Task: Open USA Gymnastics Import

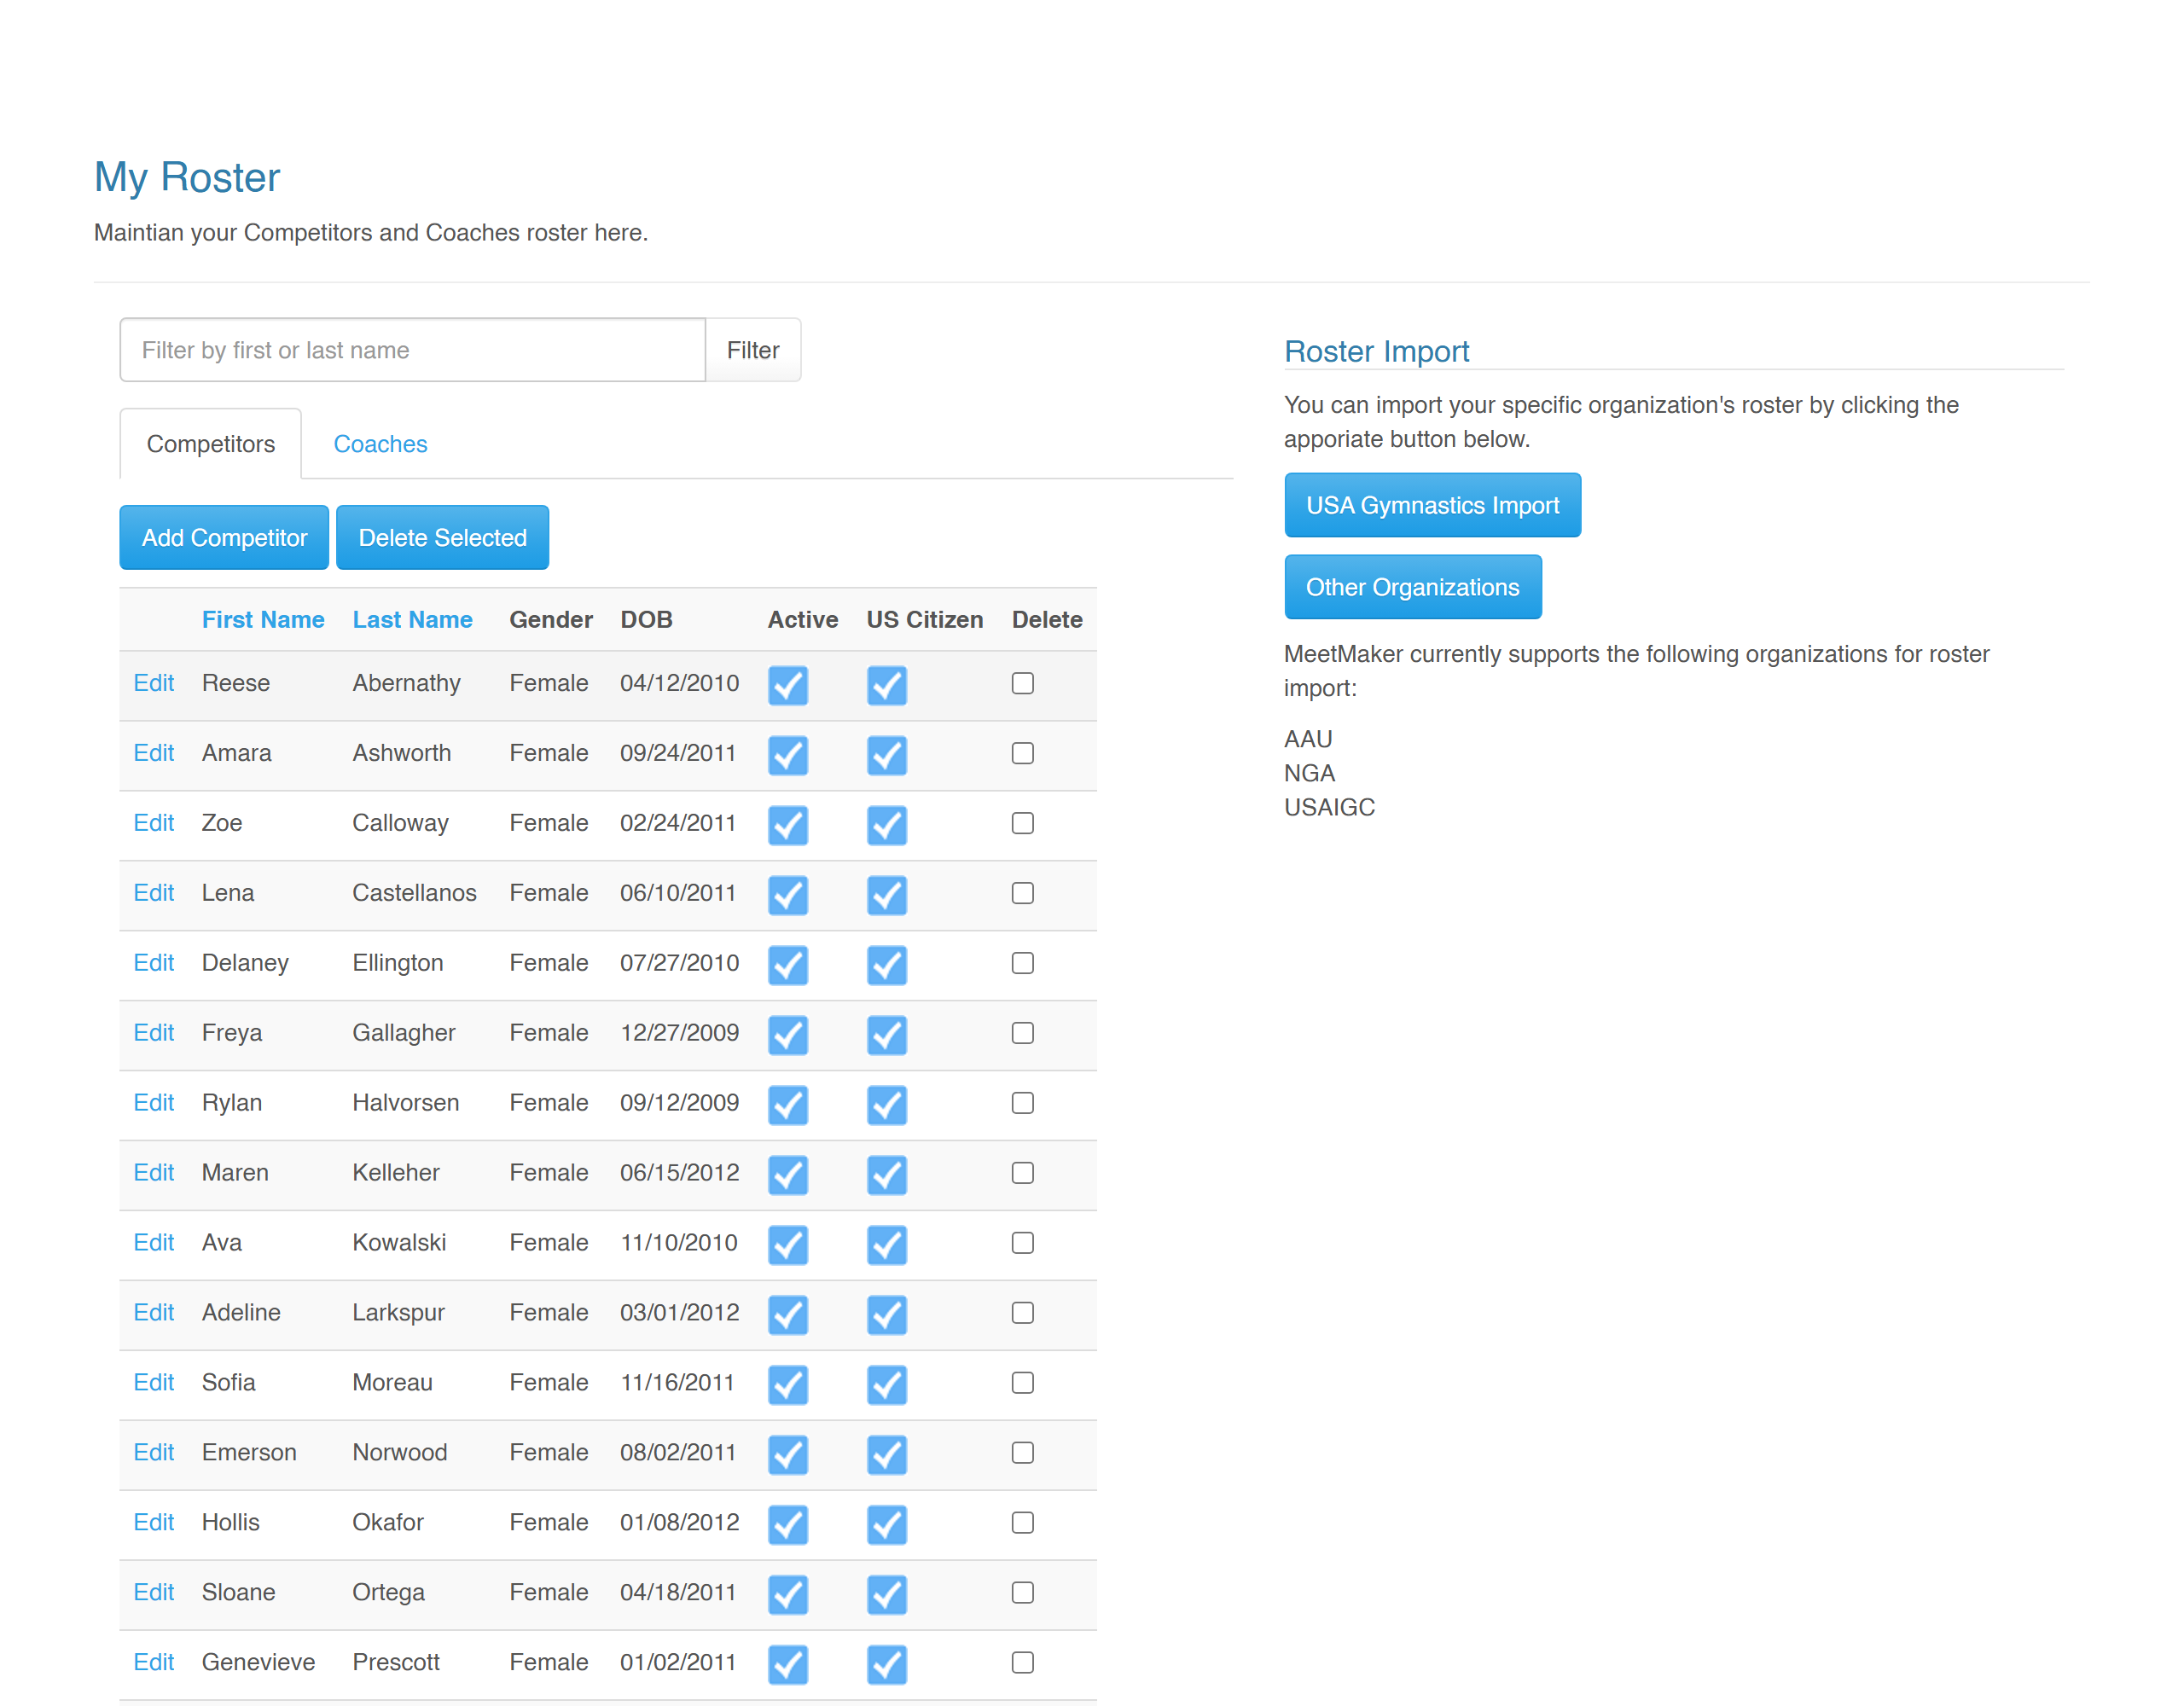Action: (1432, 505)
